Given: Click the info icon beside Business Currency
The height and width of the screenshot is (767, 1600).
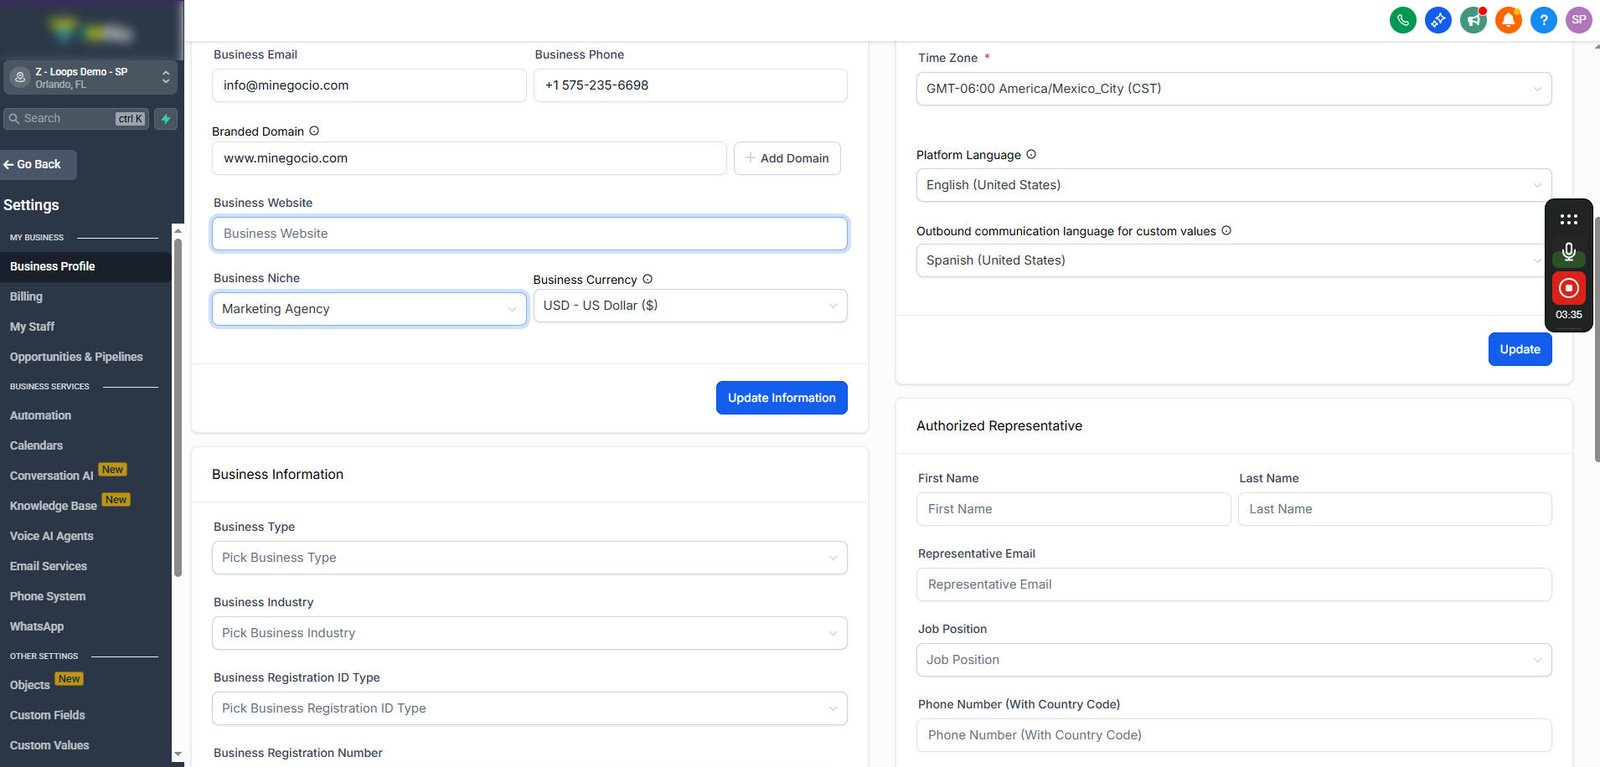Looking at the screenshot, I should tap(647, 279).
